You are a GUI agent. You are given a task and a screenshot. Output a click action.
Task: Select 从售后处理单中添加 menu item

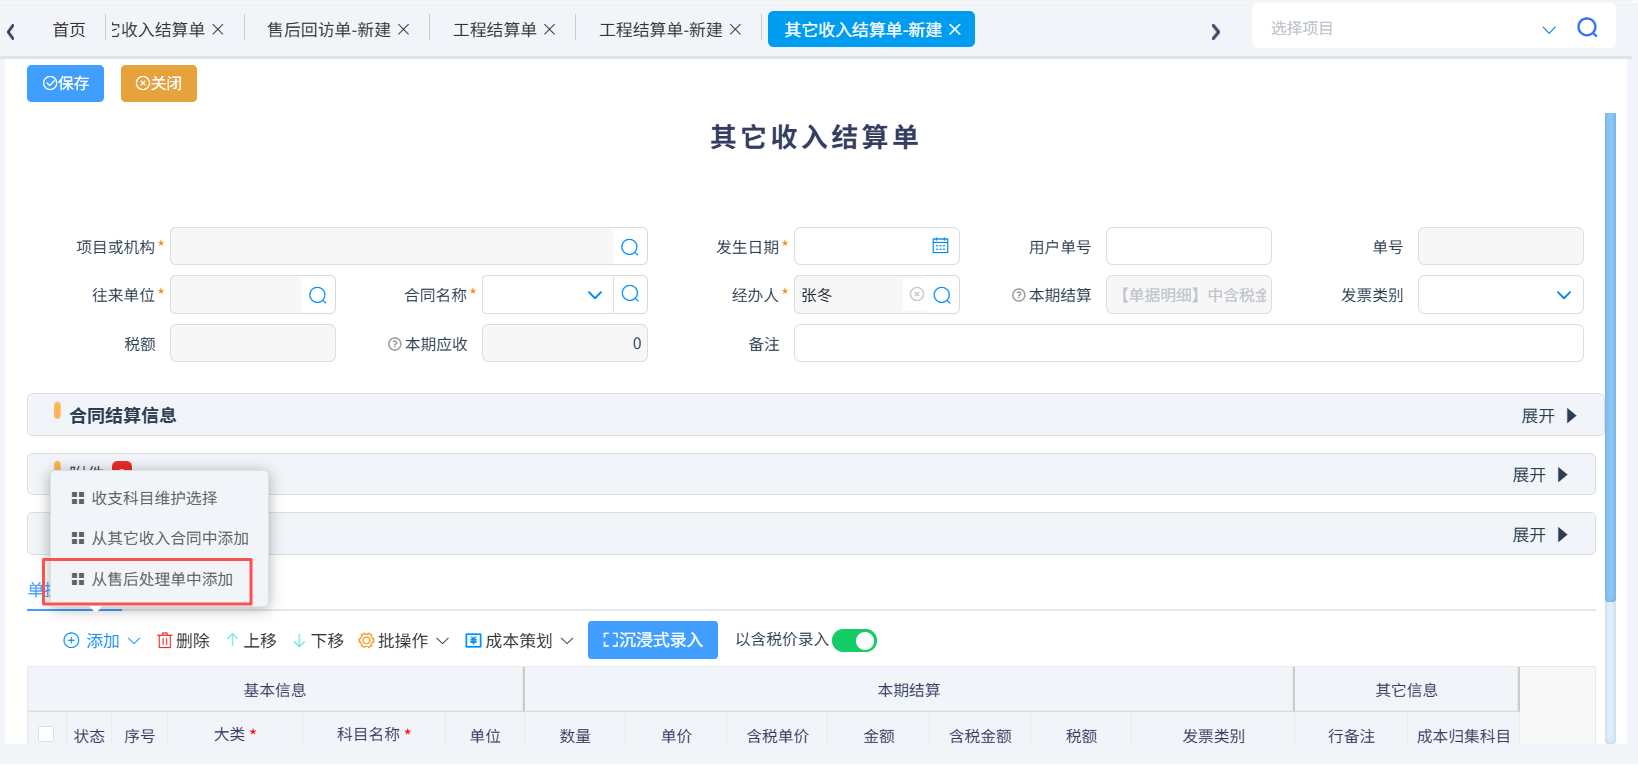coord(152,579)
